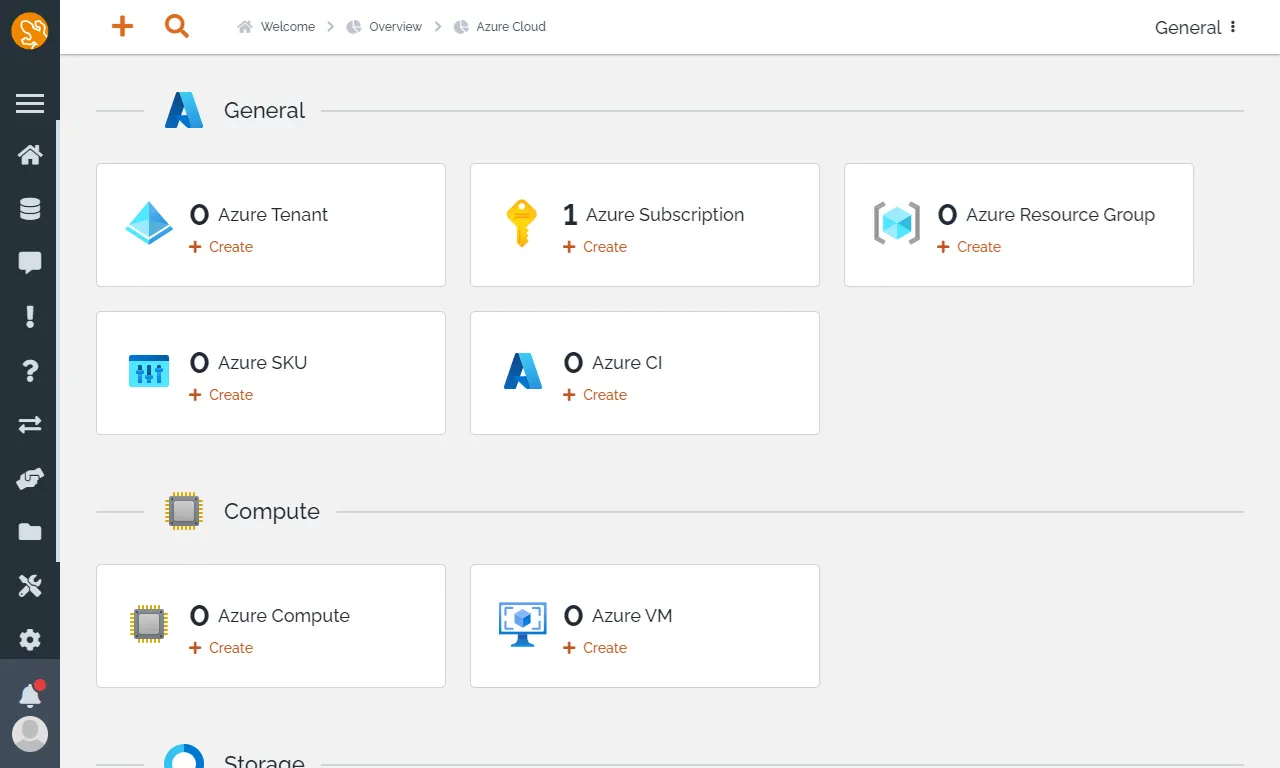The image size is (1280, 768).
Task: Click the orange plus add icon
Action: [x=122, y=27]
